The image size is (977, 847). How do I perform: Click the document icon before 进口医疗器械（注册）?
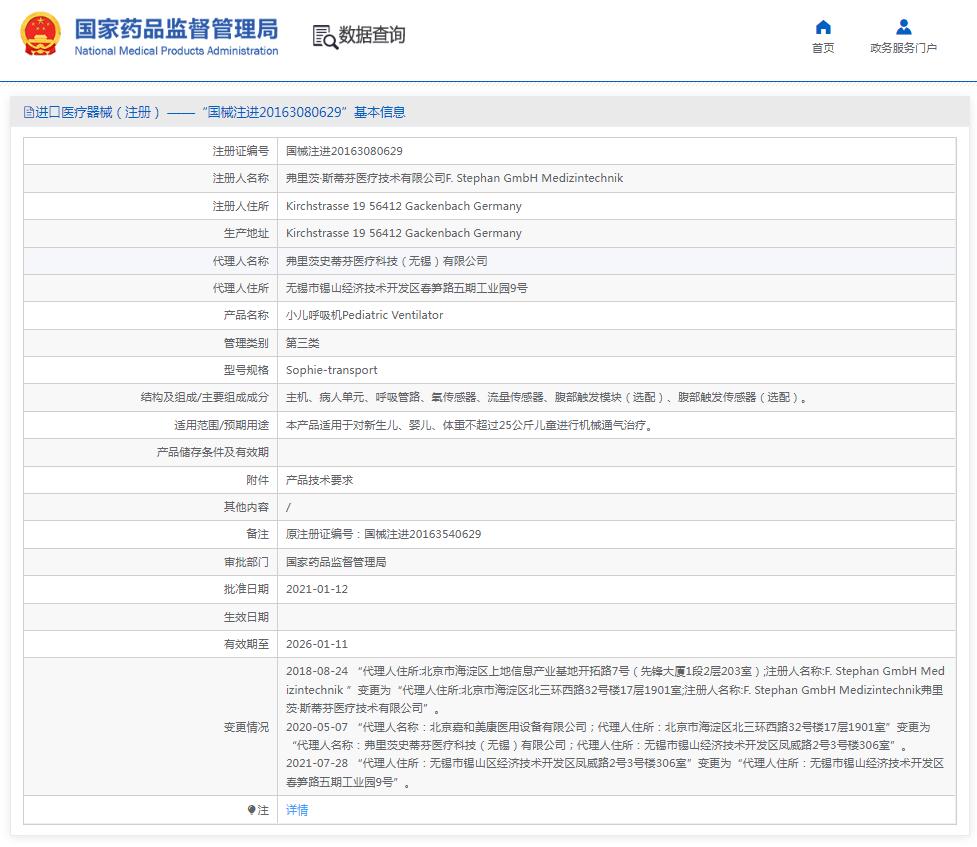(28, 112)
